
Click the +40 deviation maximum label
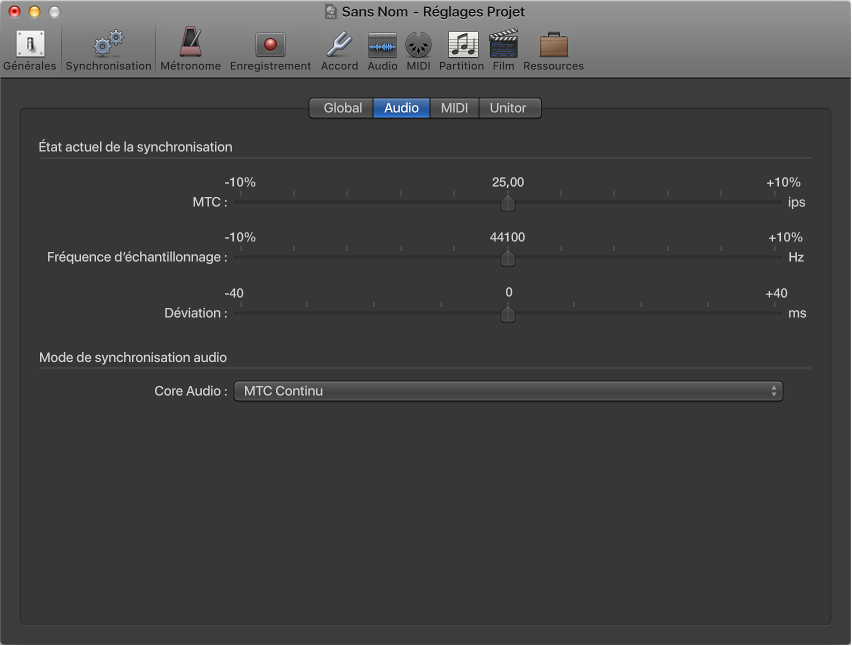776,293
